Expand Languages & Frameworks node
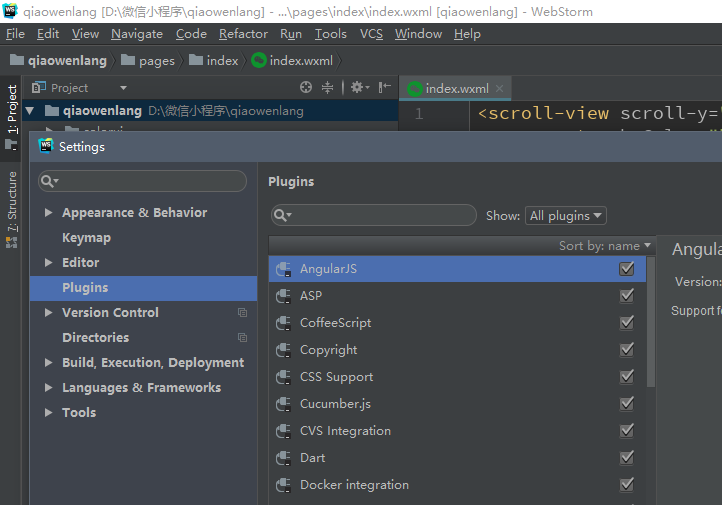The image size is (722, 505). click(x=48, y=388)
